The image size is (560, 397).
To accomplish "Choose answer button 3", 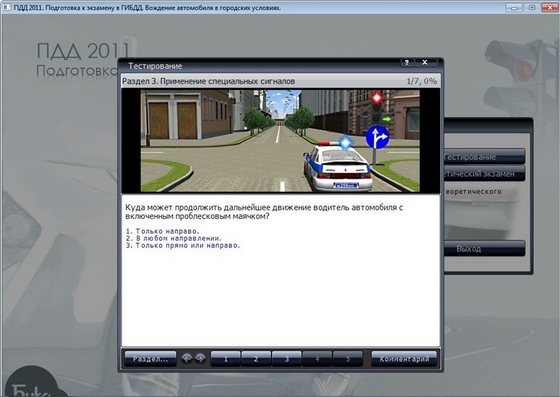I will pos(287,359).
